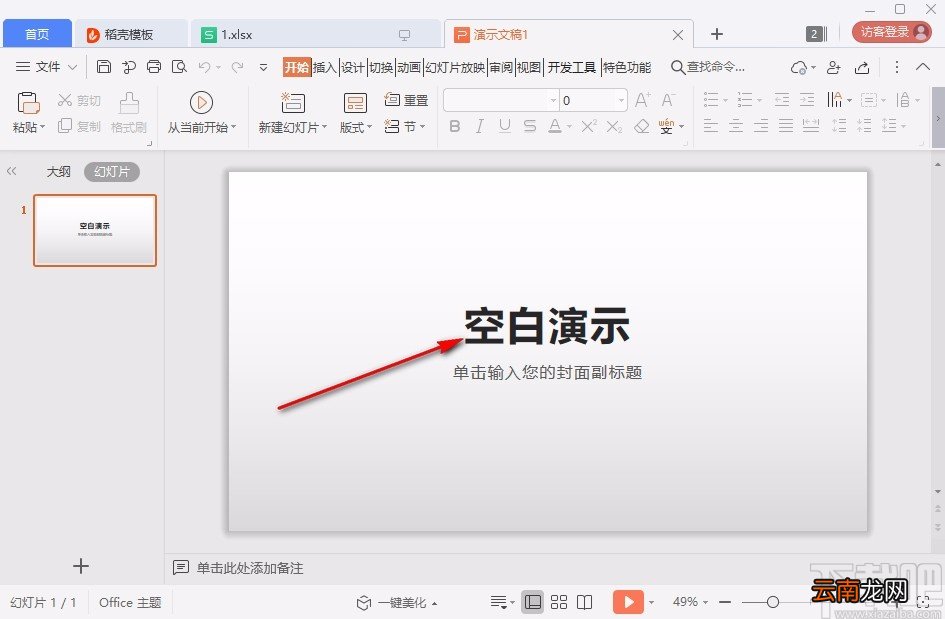
Task: Click the notes area (单击此处添加备注)
Action: click(x=250, y=568)
